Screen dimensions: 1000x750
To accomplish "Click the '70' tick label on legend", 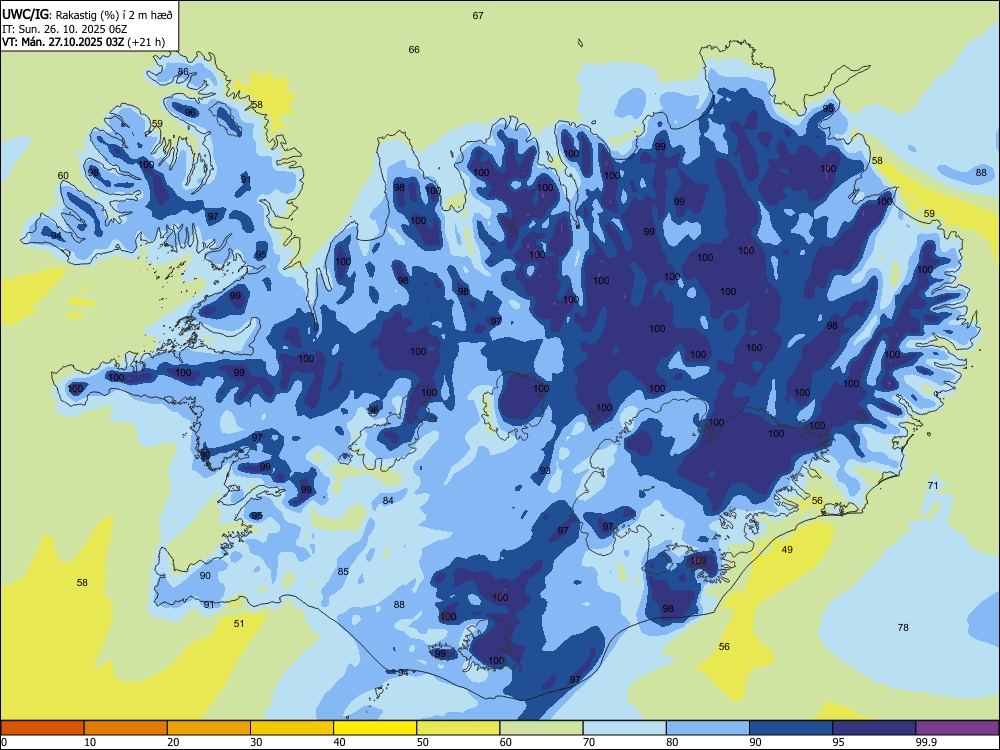I will (589, 742).
